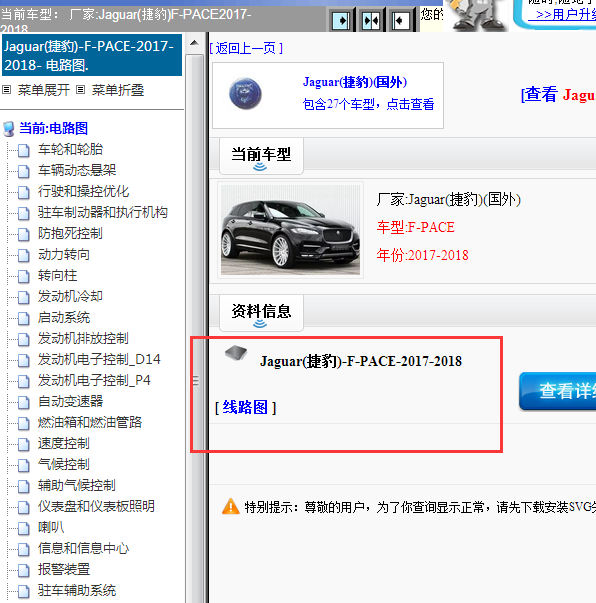Open 信息和信息中心 entry
Viewport: 596px width, 603px height.
point(83,548)
